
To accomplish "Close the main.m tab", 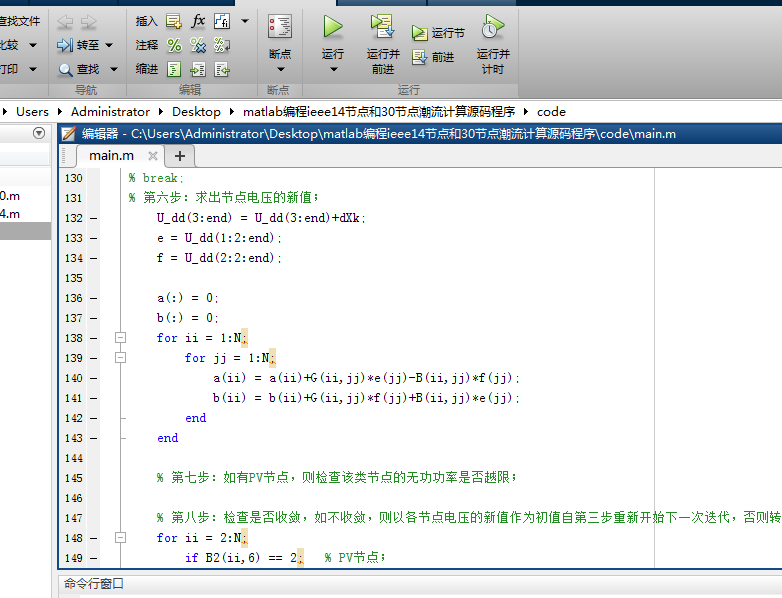I will [x=153, y=156].
